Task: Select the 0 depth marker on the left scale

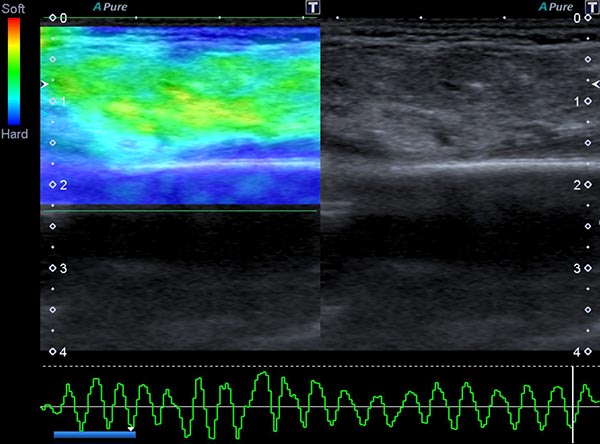Action: point(58,18)
